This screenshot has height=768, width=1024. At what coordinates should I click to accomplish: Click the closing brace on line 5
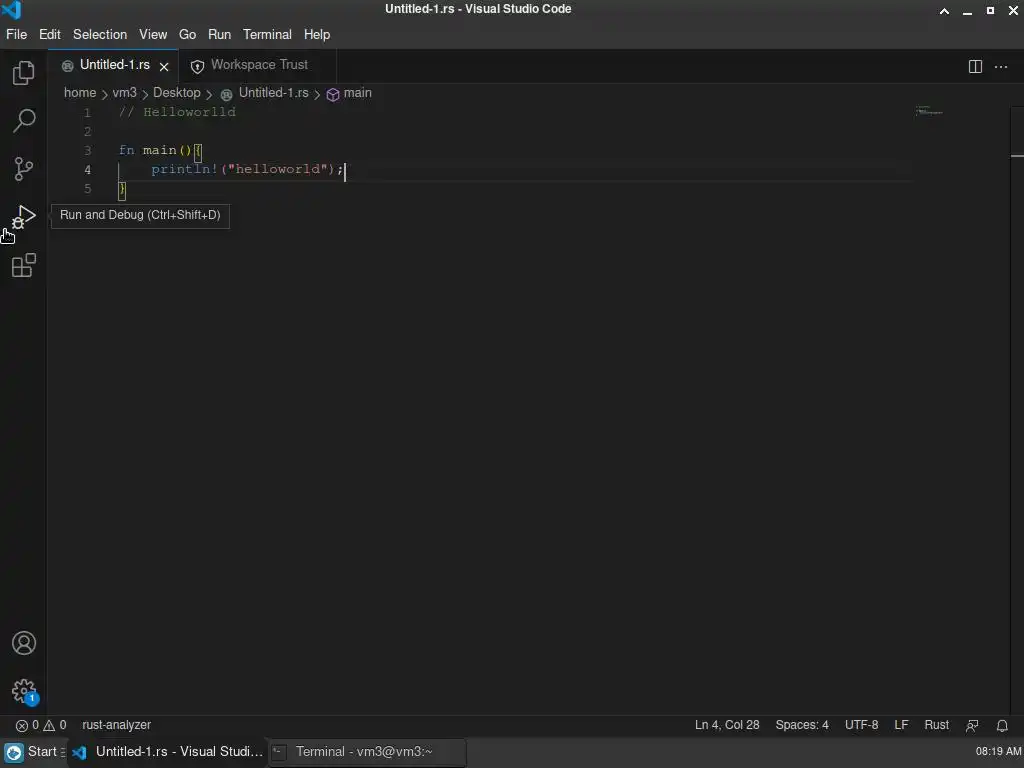coord(122,189)
